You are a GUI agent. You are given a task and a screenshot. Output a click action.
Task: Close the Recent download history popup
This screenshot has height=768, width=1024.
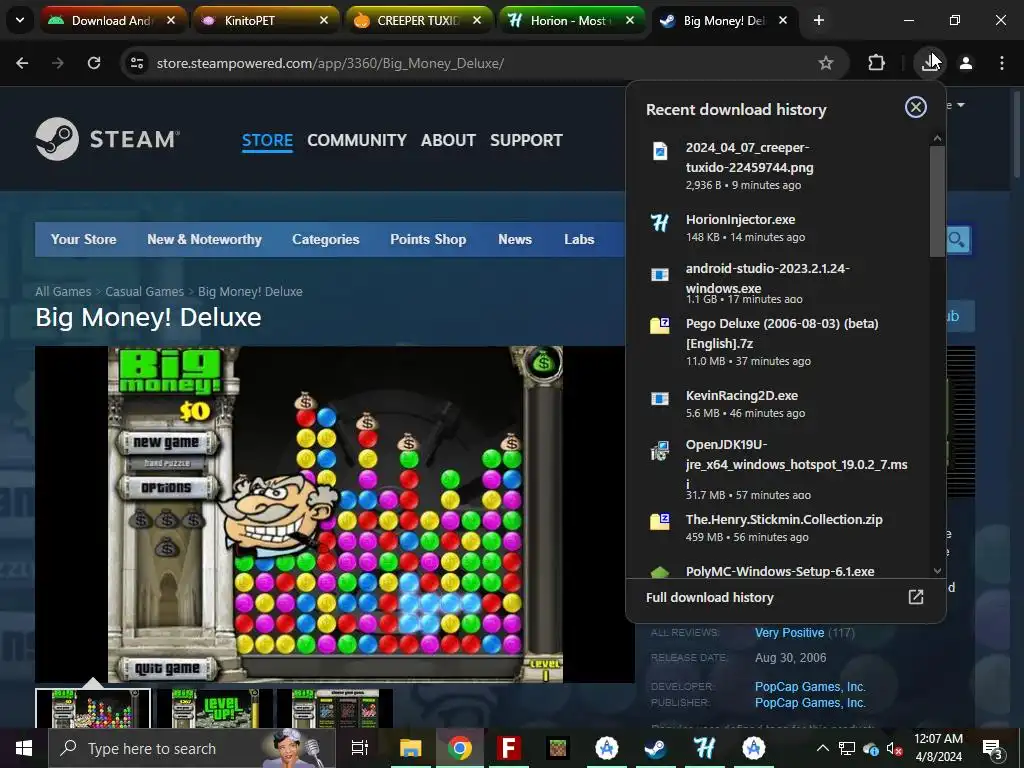pos(916,107)
